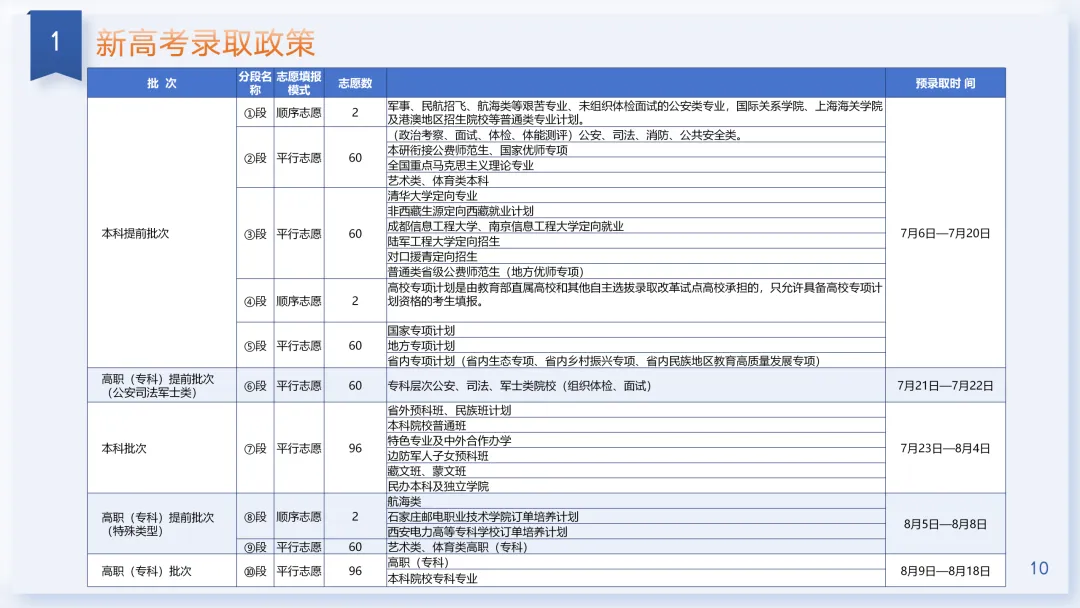Click the 志愿填报模式 column header

click(x=299, y=83)
